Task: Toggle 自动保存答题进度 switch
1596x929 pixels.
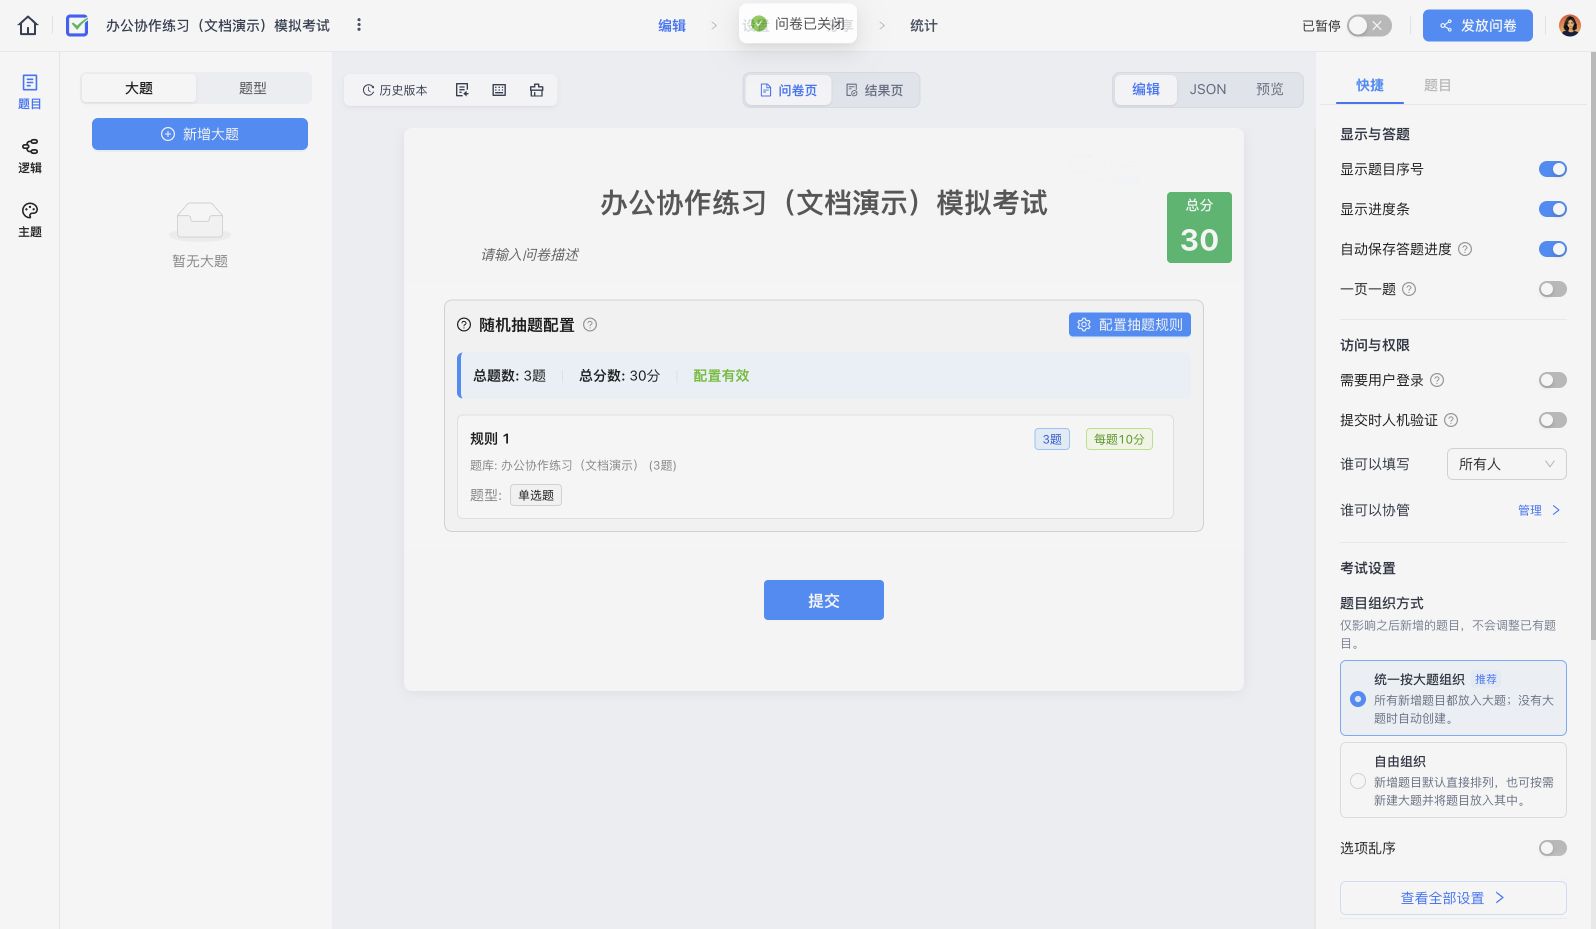Action: tap(1553, 249)
